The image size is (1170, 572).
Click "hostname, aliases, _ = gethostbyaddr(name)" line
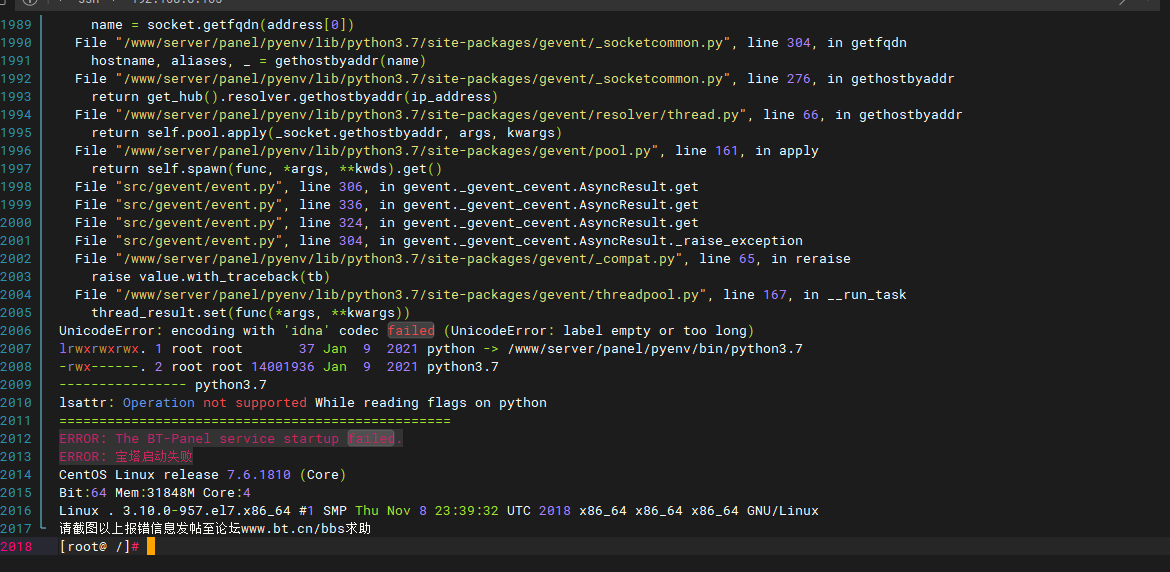pos(259,60)
